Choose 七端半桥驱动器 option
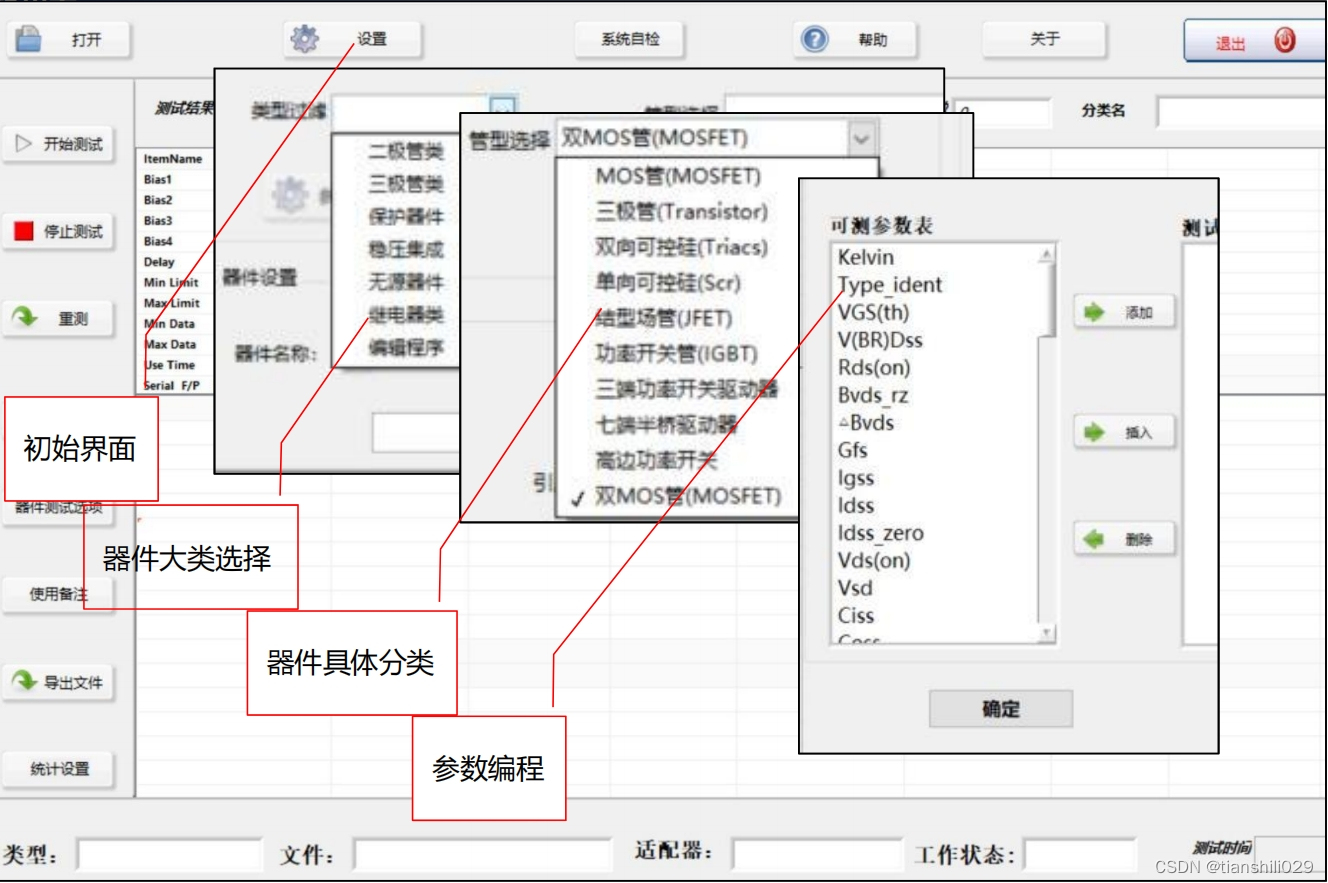The image size is (1328, 883). point(666,425)
